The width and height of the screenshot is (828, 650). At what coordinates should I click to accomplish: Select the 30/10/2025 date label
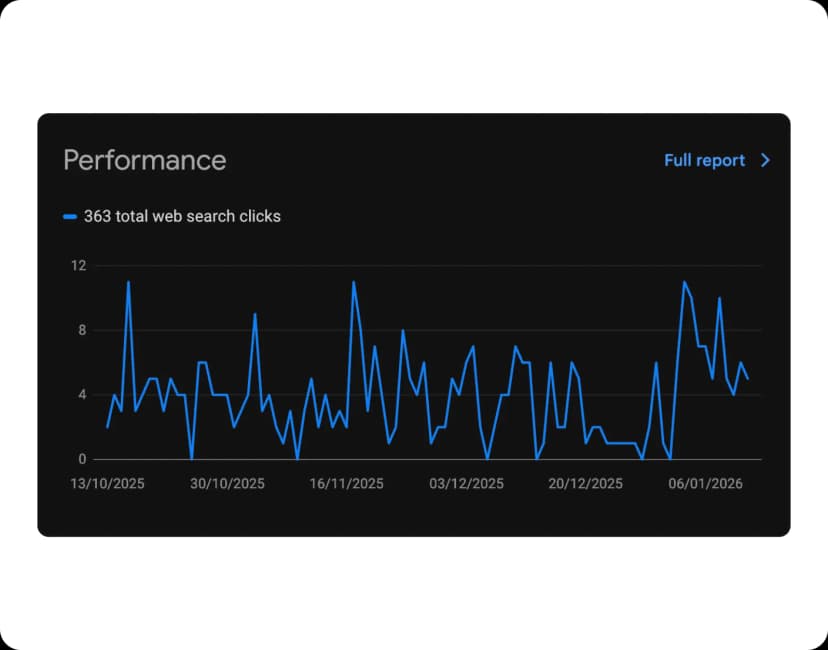pos(227,484)
